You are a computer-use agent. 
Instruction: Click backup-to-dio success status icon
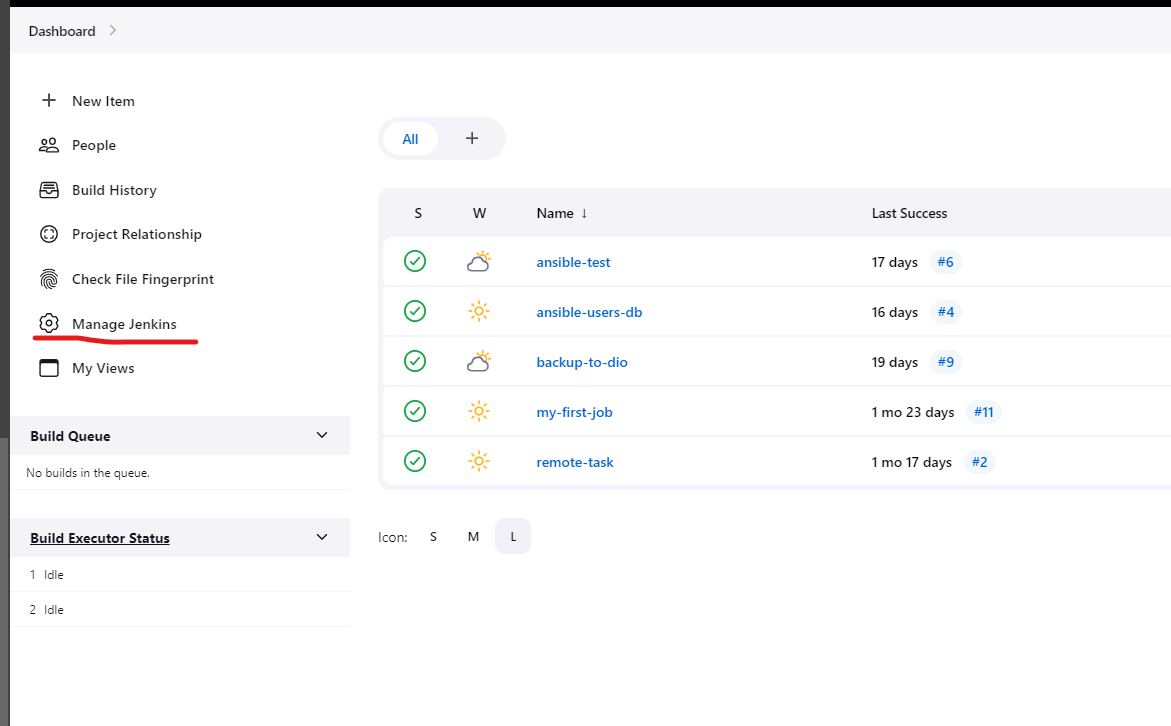[x=415, y=361]
